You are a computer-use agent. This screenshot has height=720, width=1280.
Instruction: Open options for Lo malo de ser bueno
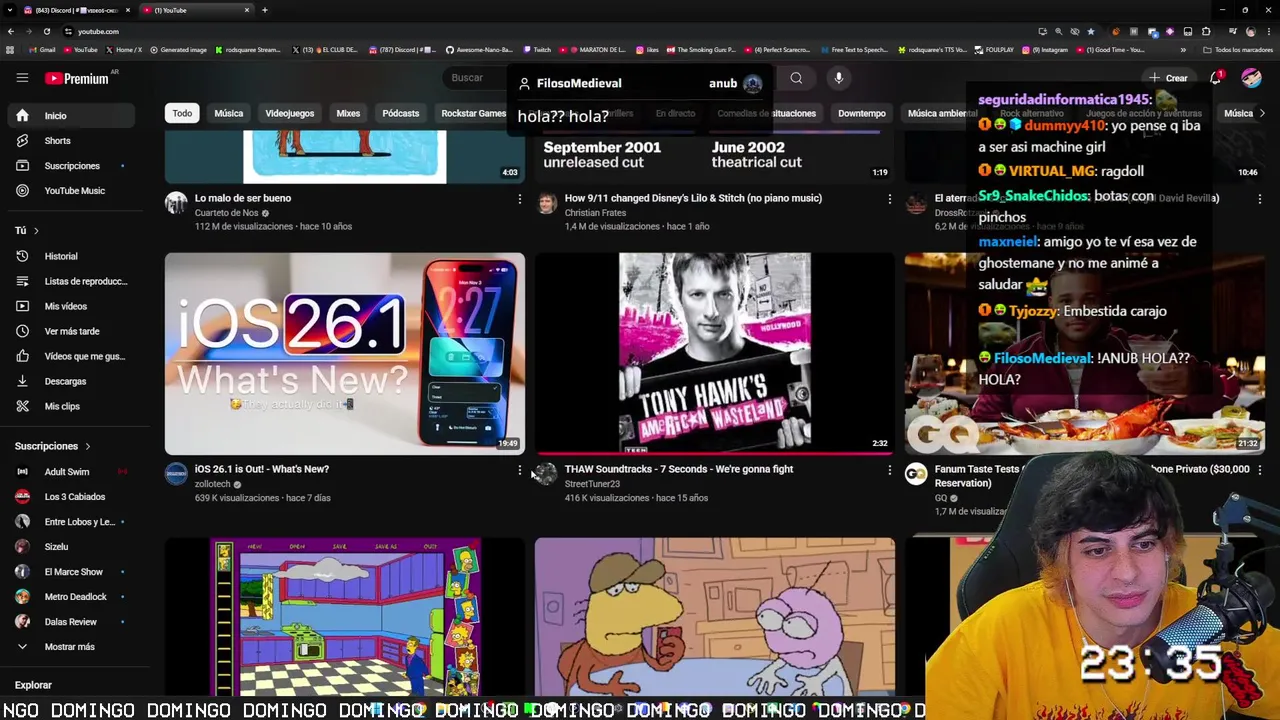(x=519, y=199)
